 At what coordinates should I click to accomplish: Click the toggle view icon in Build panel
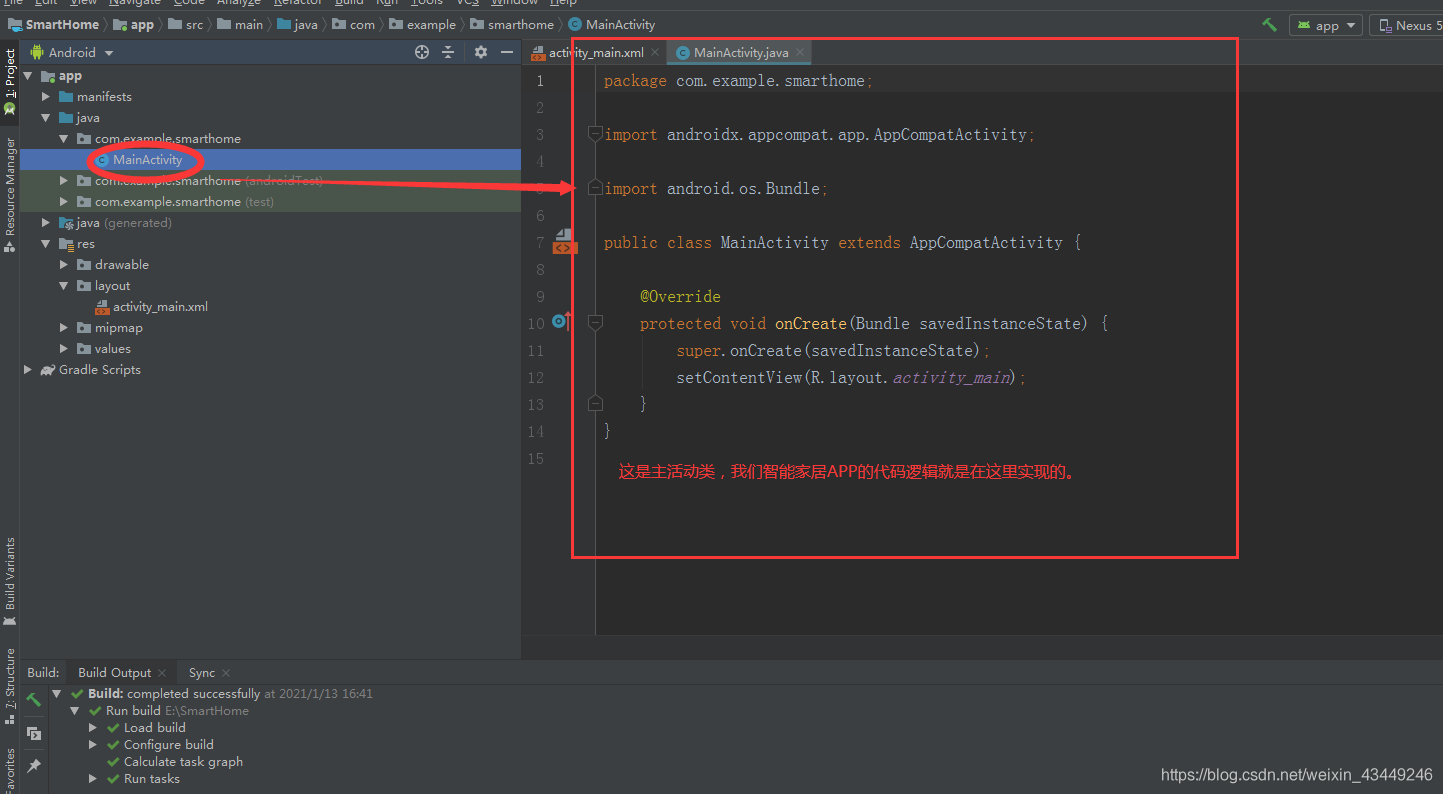coord(34,733)
